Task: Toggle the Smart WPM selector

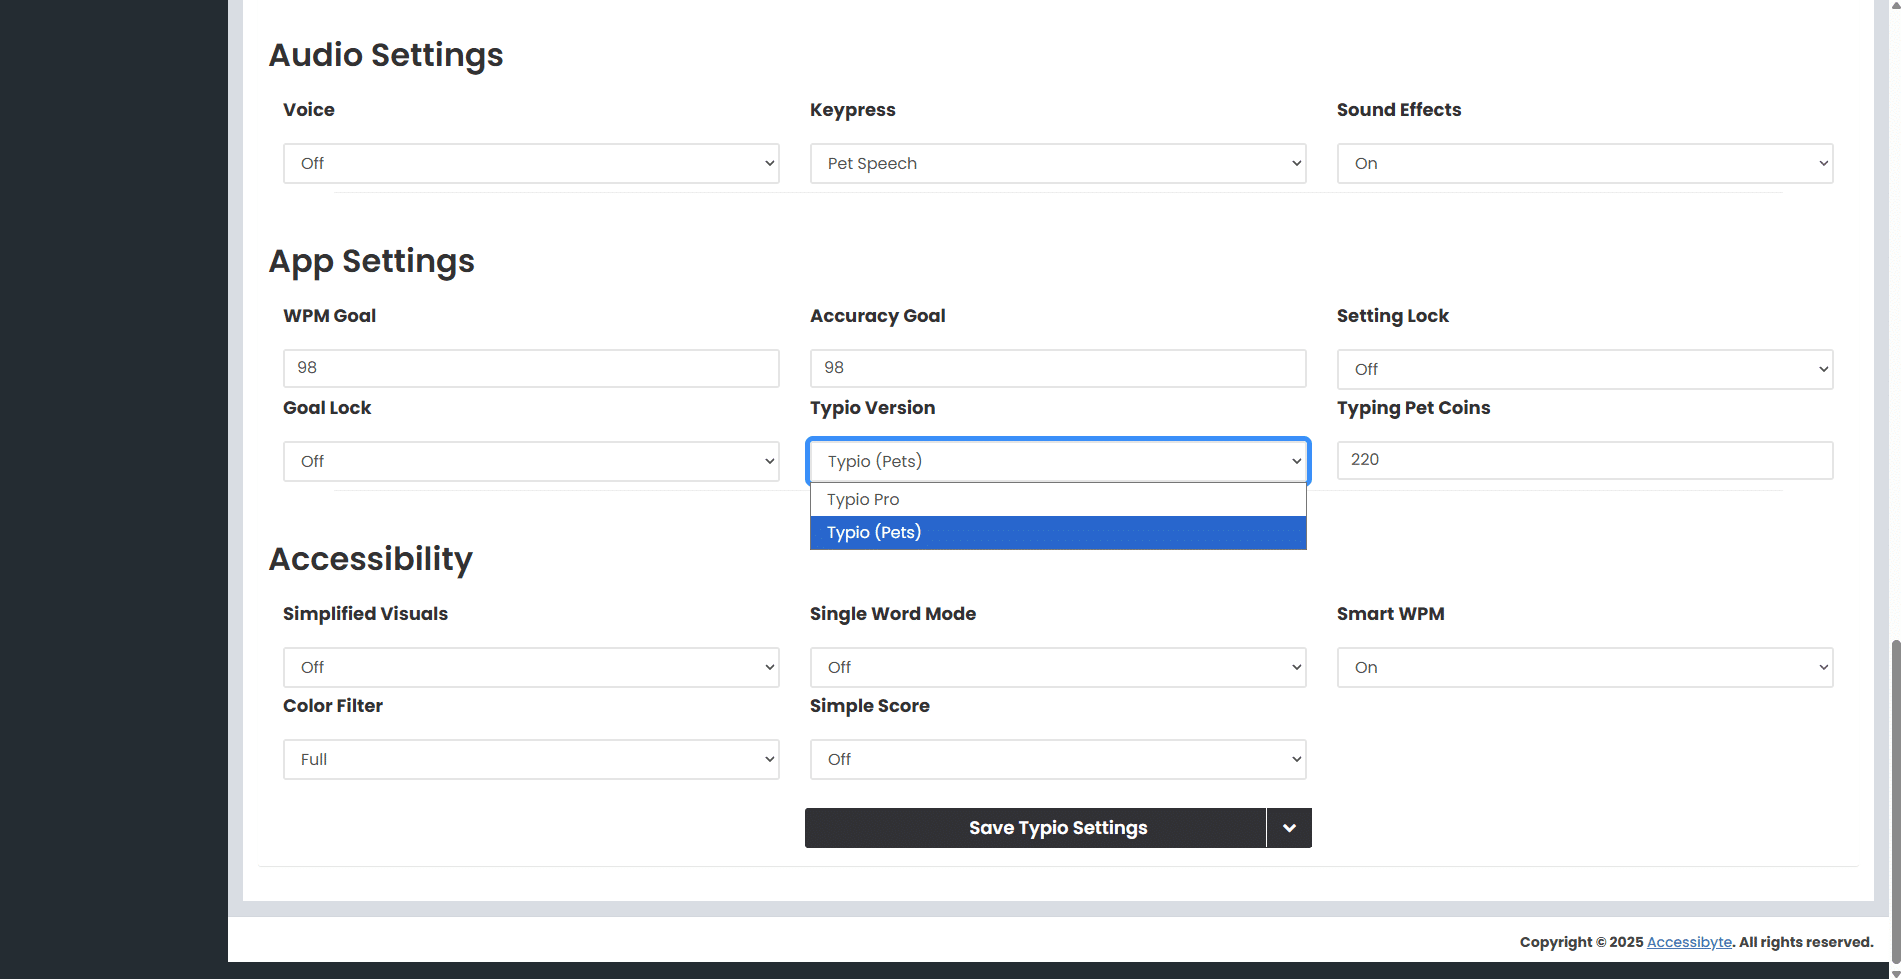Action: tap(1584, 668)
